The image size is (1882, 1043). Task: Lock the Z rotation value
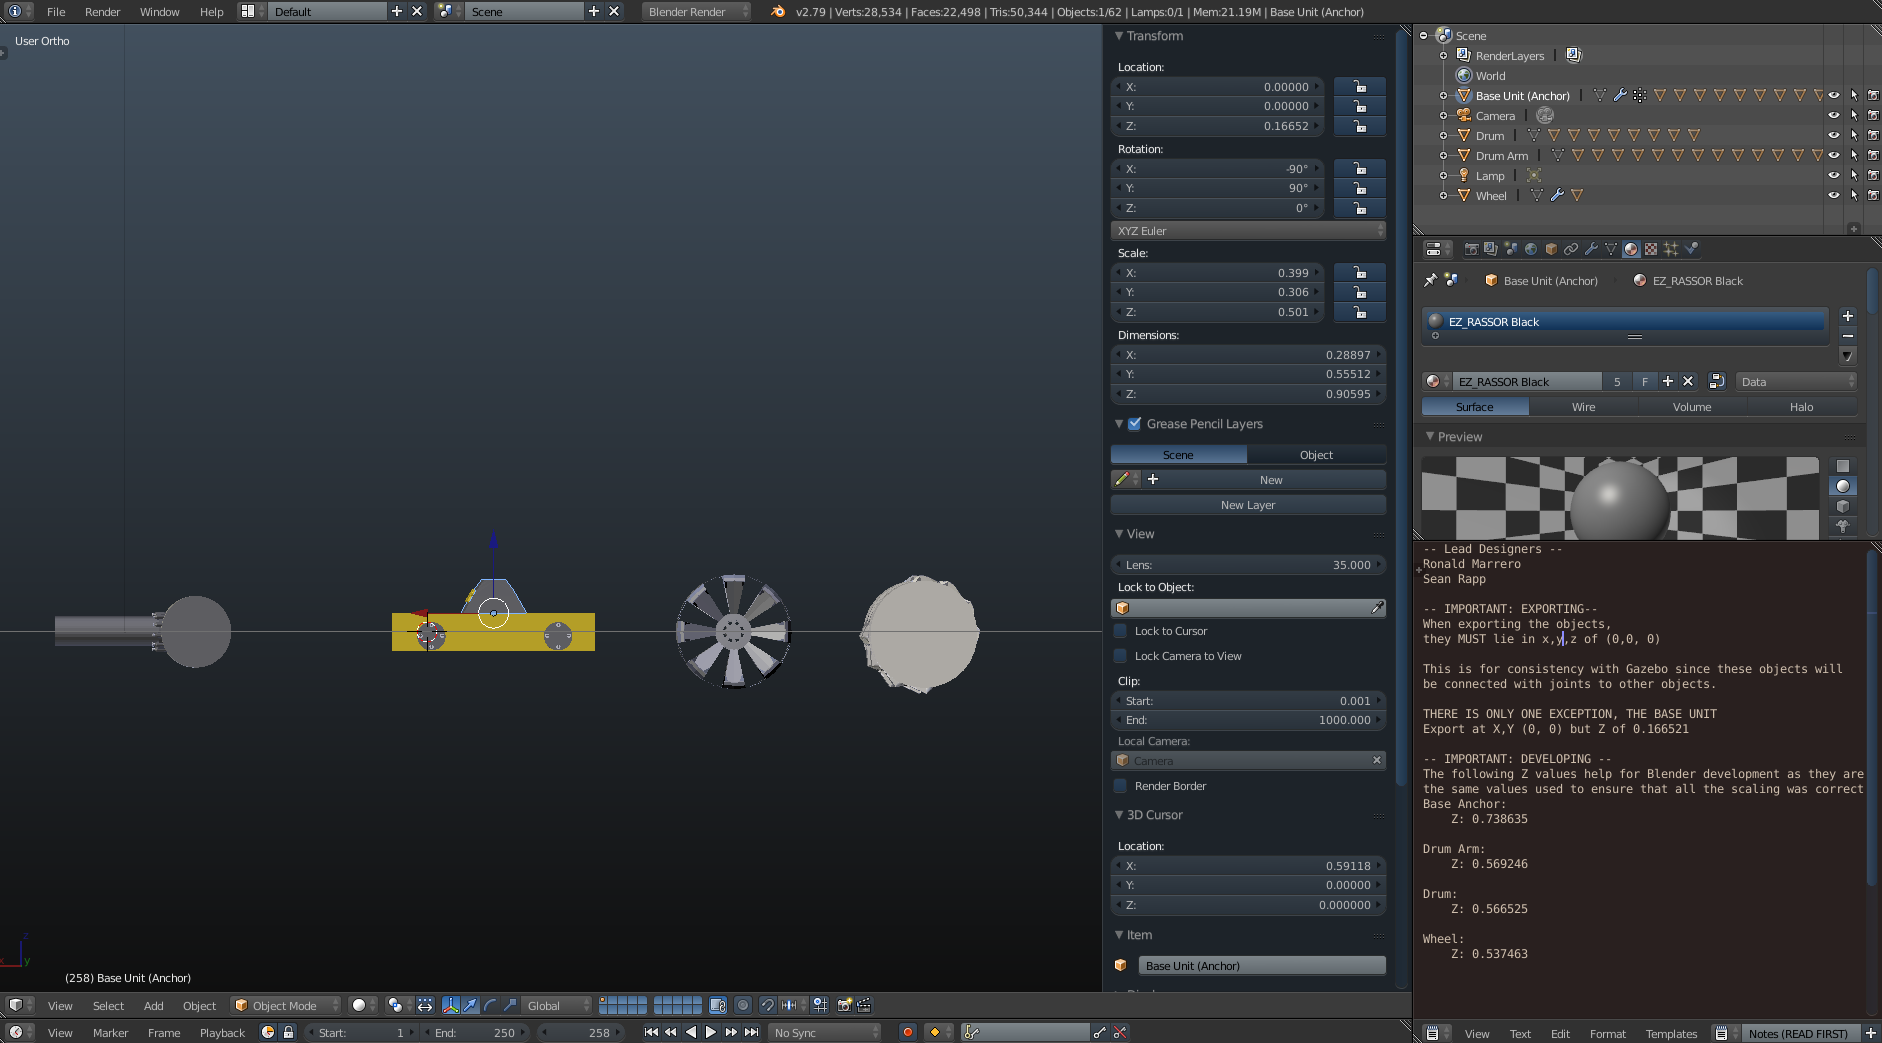click(x=1360, y=208)
